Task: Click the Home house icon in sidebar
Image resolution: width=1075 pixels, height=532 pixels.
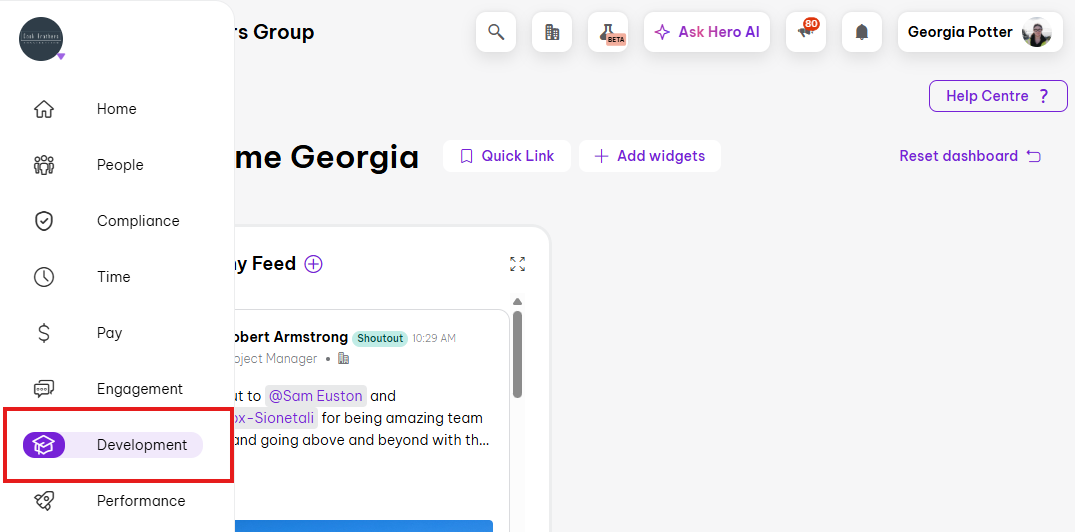Action: click(x=44, y=109)
